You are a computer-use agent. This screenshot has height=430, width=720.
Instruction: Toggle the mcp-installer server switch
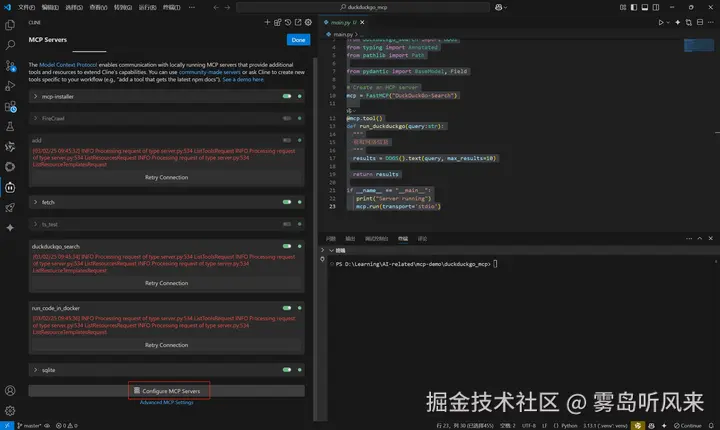point(287,96)
